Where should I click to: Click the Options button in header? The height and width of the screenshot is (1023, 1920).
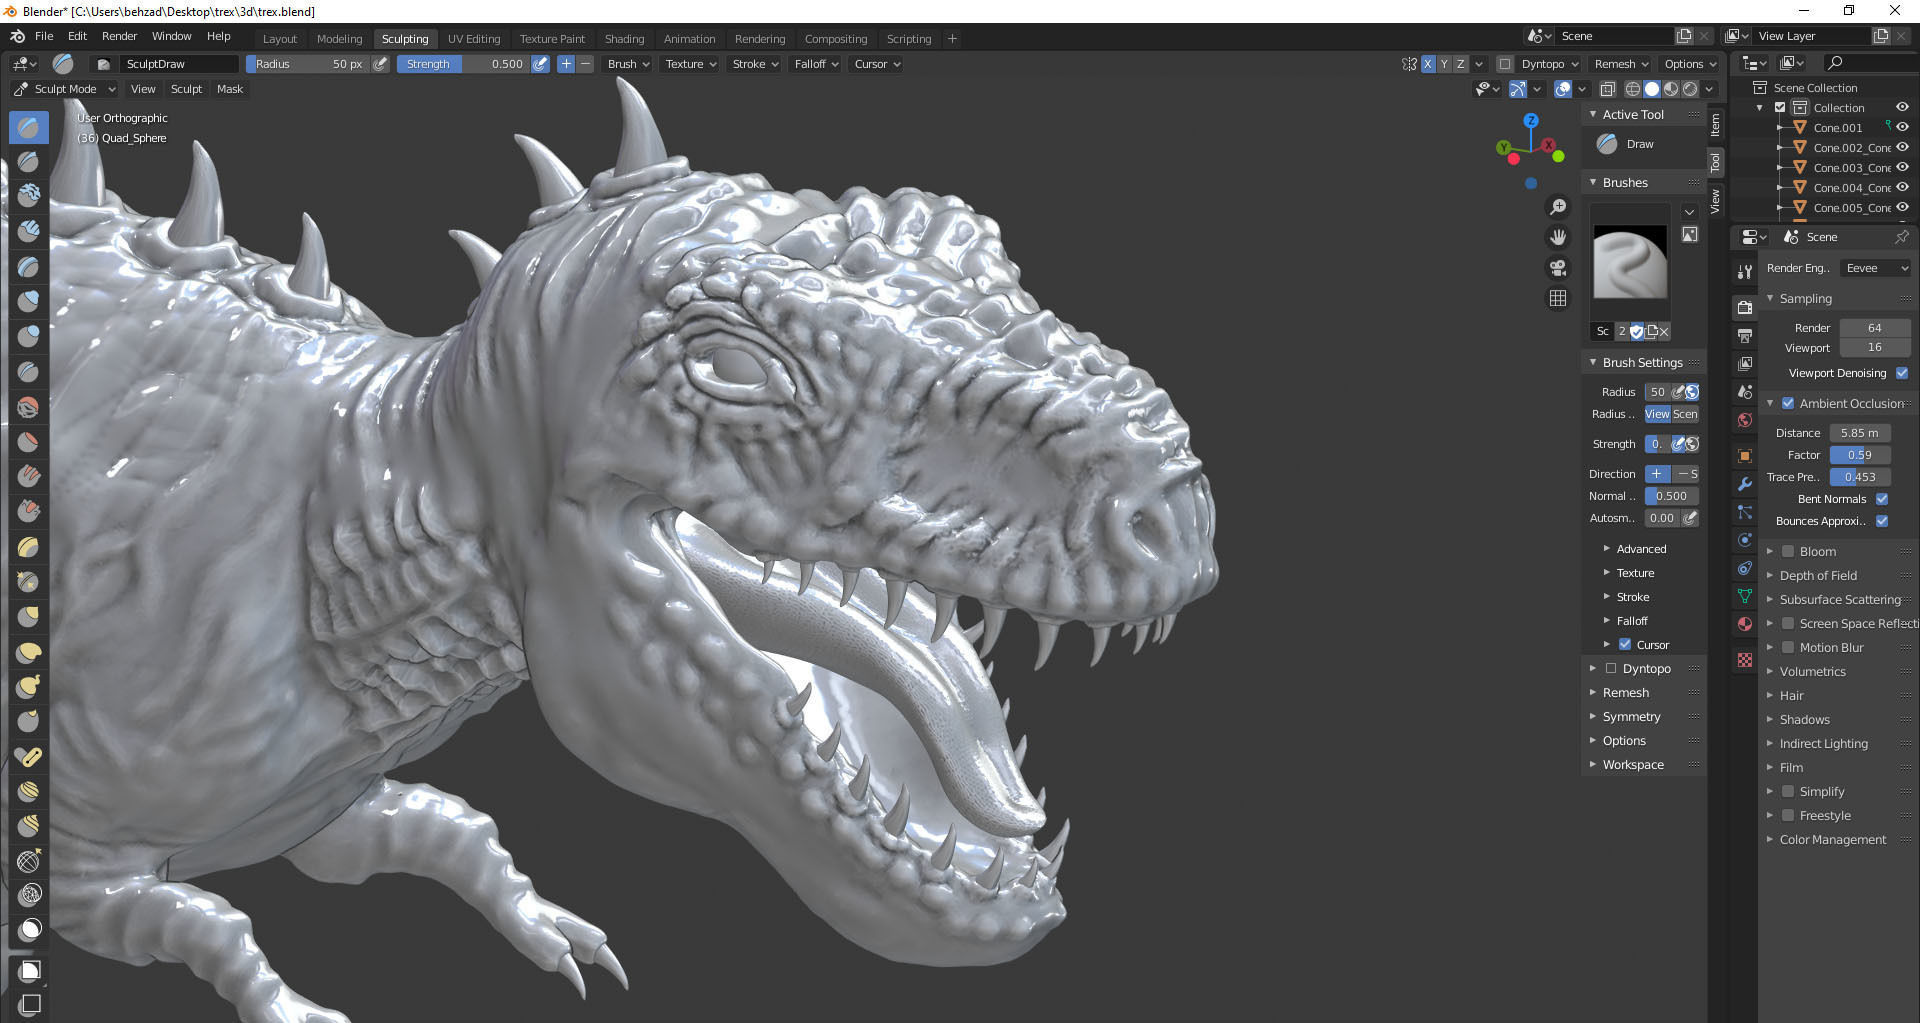click(1690, 64)
